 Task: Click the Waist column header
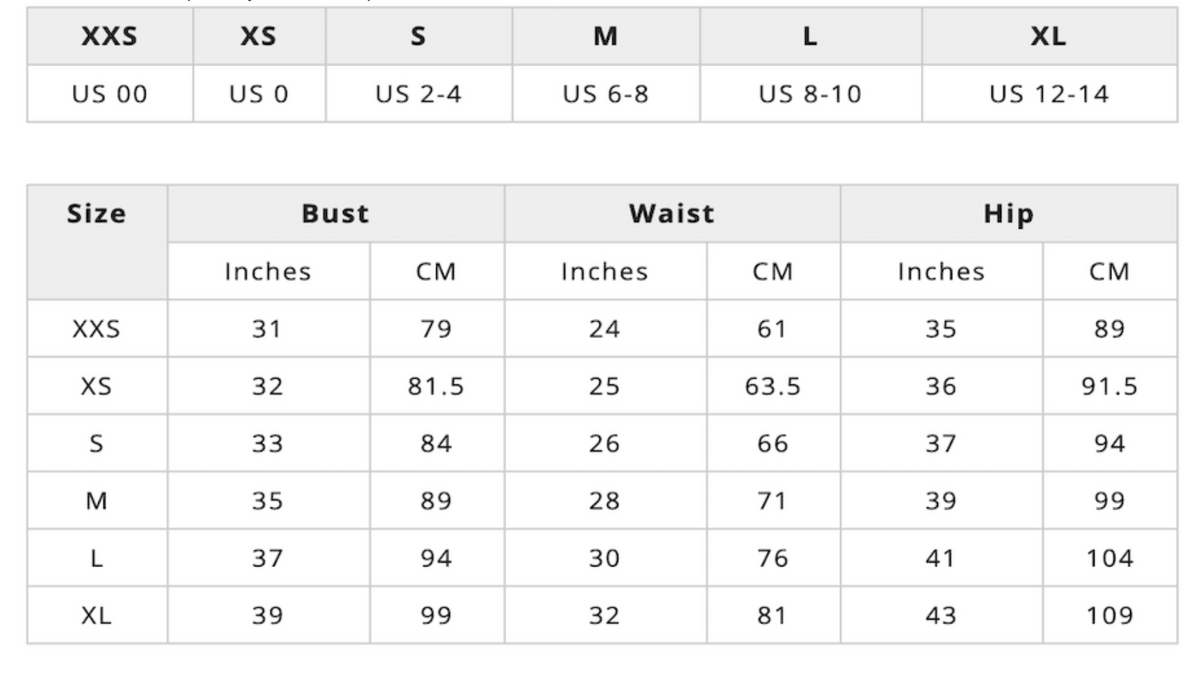click(673, 214)
